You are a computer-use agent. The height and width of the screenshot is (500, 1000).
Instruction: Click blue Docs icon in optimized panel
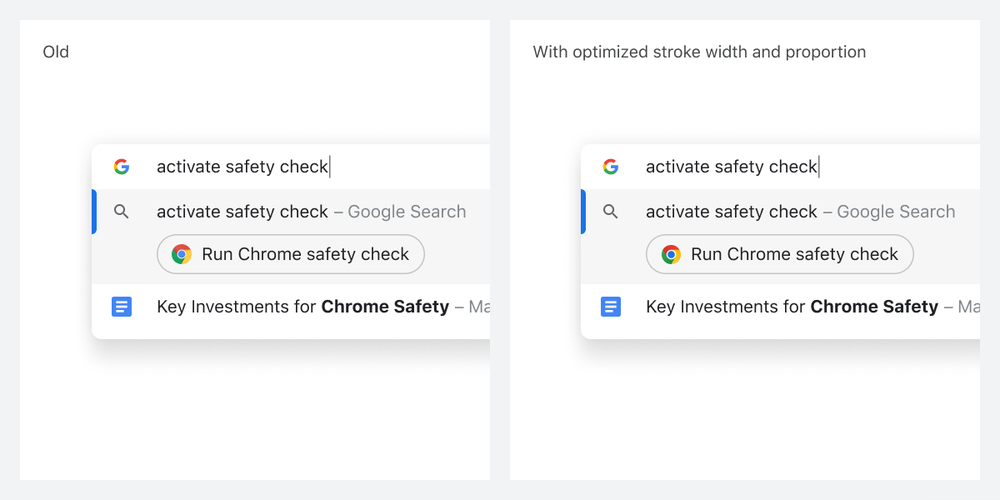(611, 307)
